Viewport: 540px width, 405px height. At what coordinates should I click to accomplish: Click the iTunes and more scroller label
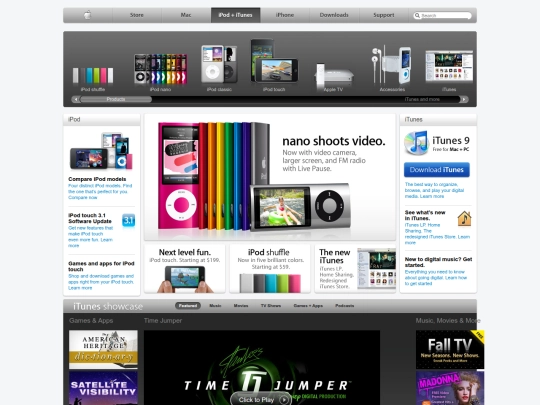click(422, 99)
